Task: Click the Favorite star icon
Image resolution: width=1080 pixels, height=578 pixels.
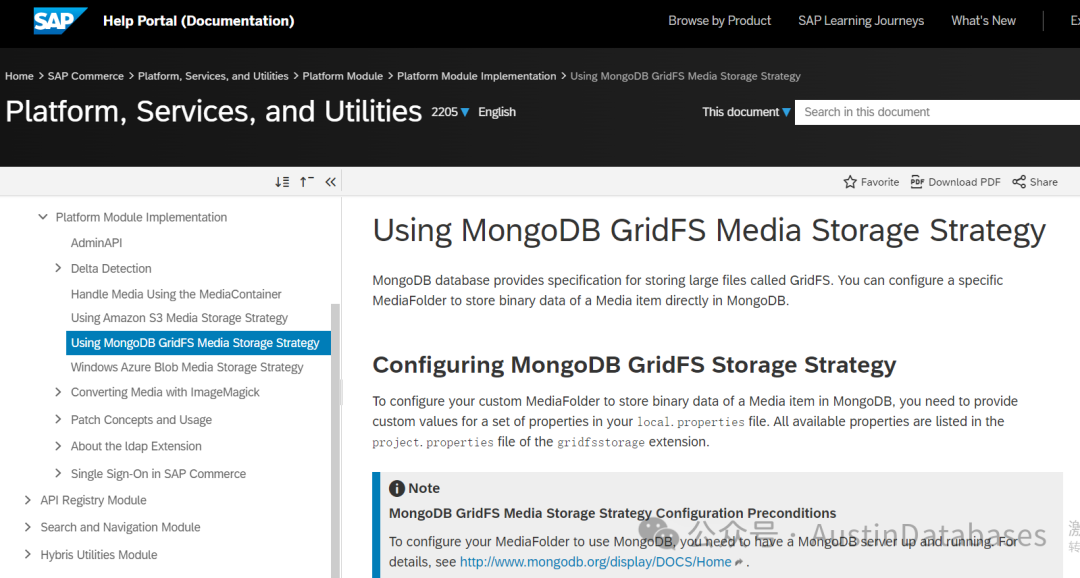Action: [850, 182]
